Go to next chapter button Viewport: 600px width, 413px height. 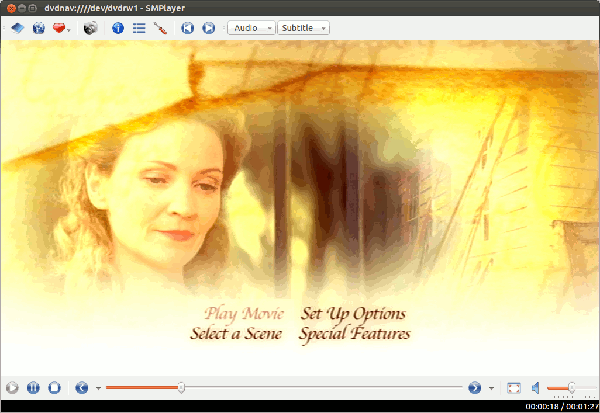click(x=209, y=28)
